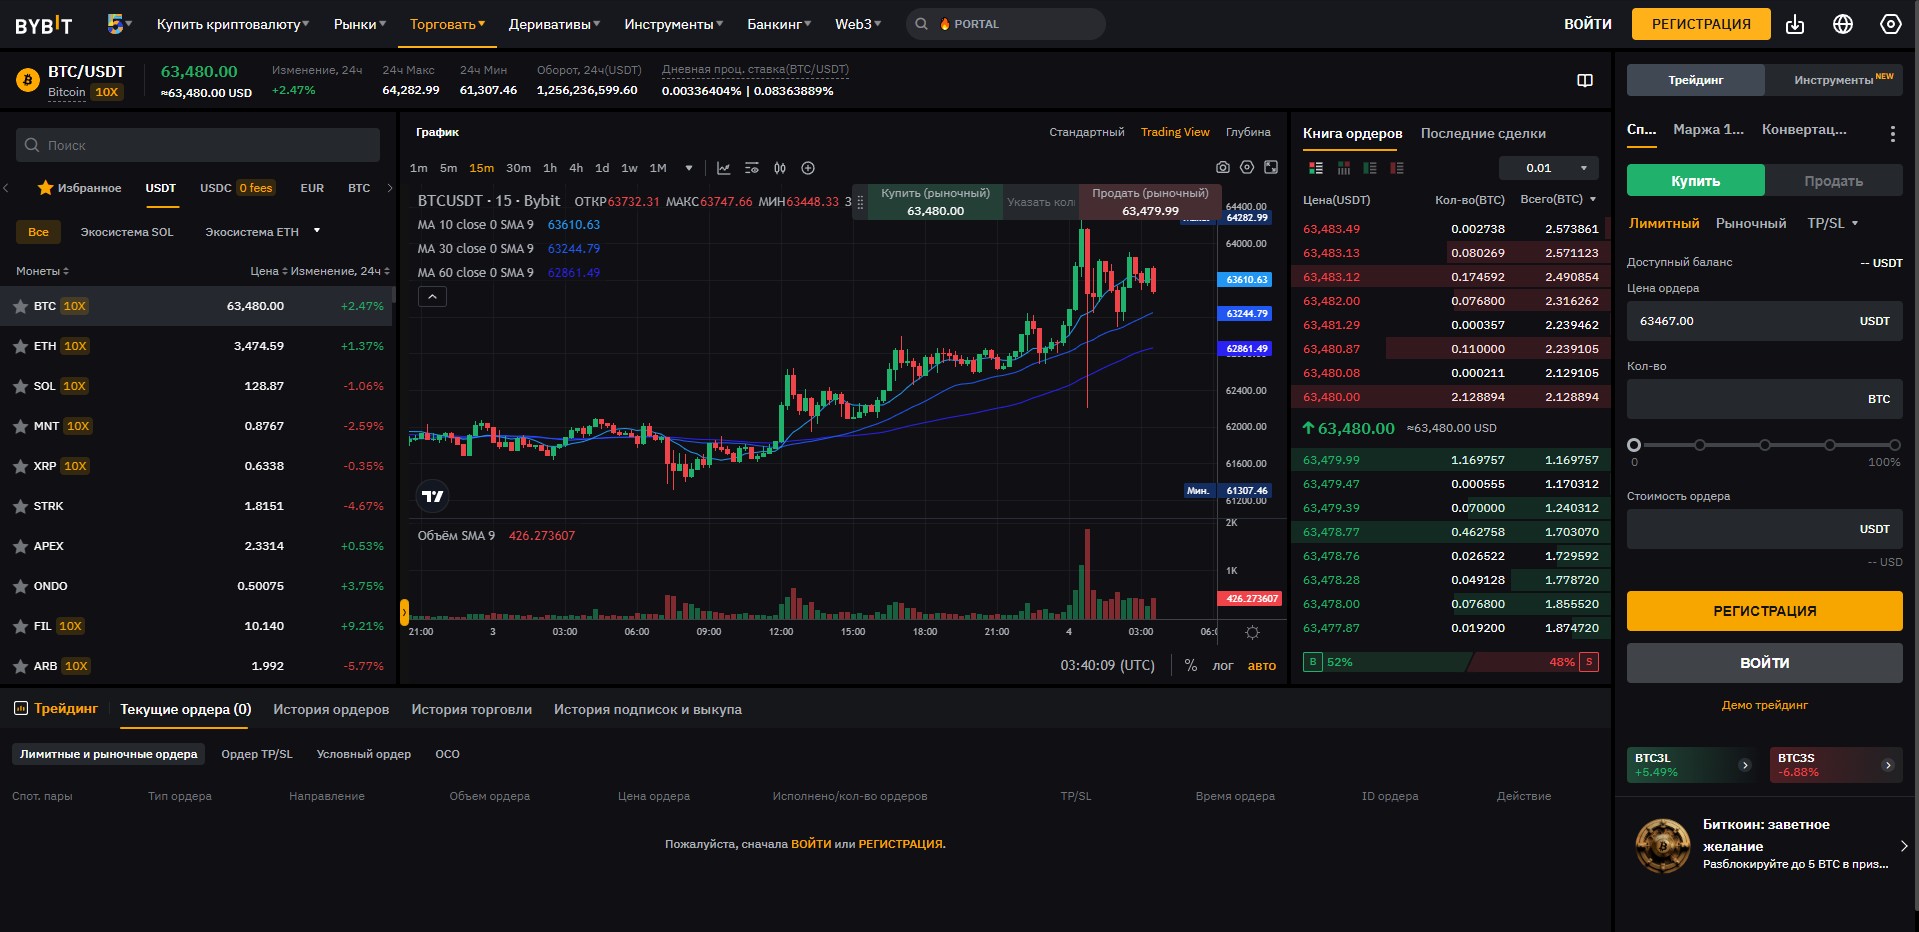
Task: Favorite the BTC pair star
Action: click(20, 306)
